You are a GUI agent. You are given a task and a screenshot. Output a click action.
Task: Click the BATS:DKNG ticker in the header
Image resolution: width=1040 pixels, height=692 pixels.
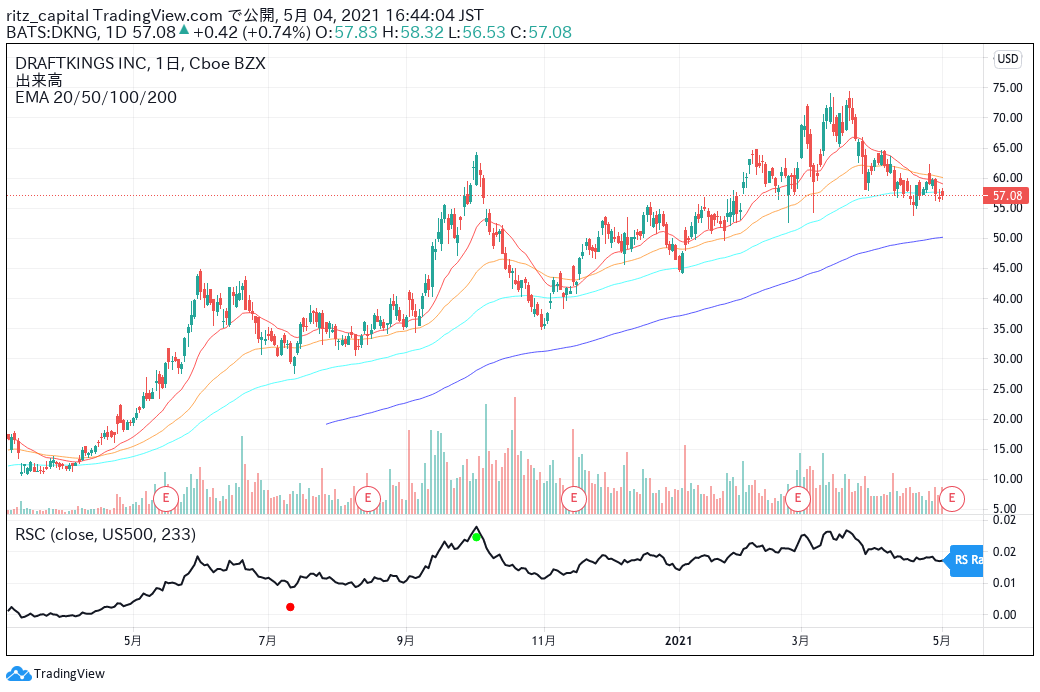pos(53,33)
